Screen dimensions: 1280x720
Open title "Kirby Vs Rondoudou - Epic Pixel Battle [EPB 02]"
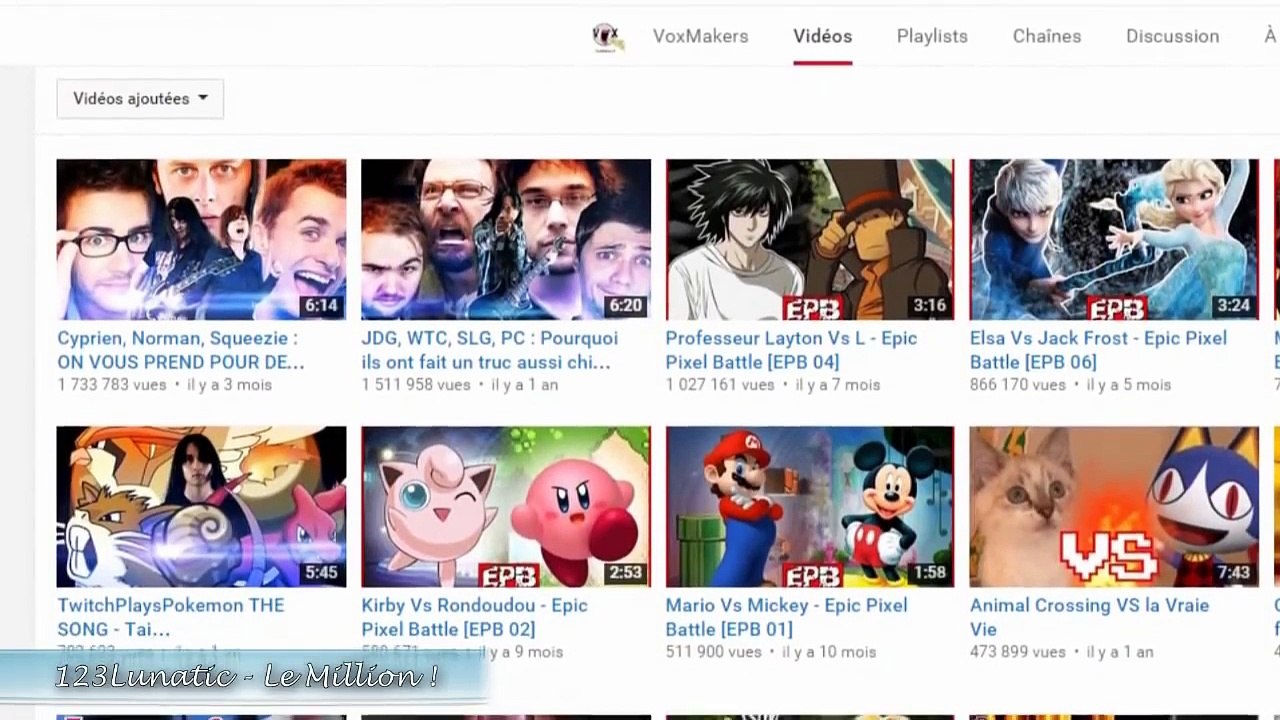[x=474, y=617]
